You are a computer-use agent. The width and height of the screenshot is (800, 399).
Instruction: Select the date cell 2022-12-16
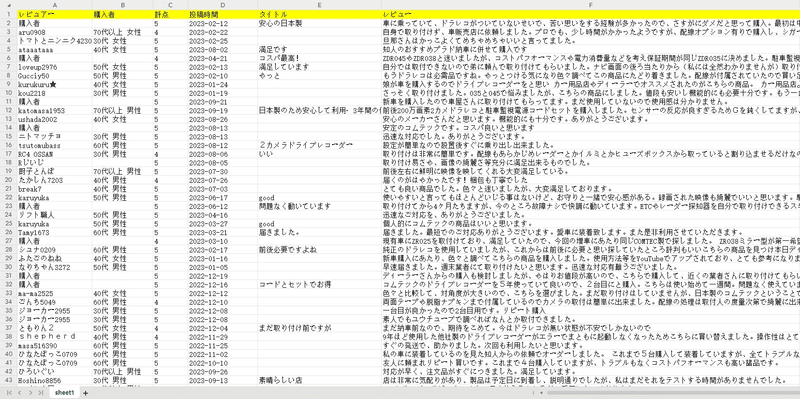click(222, 284)
